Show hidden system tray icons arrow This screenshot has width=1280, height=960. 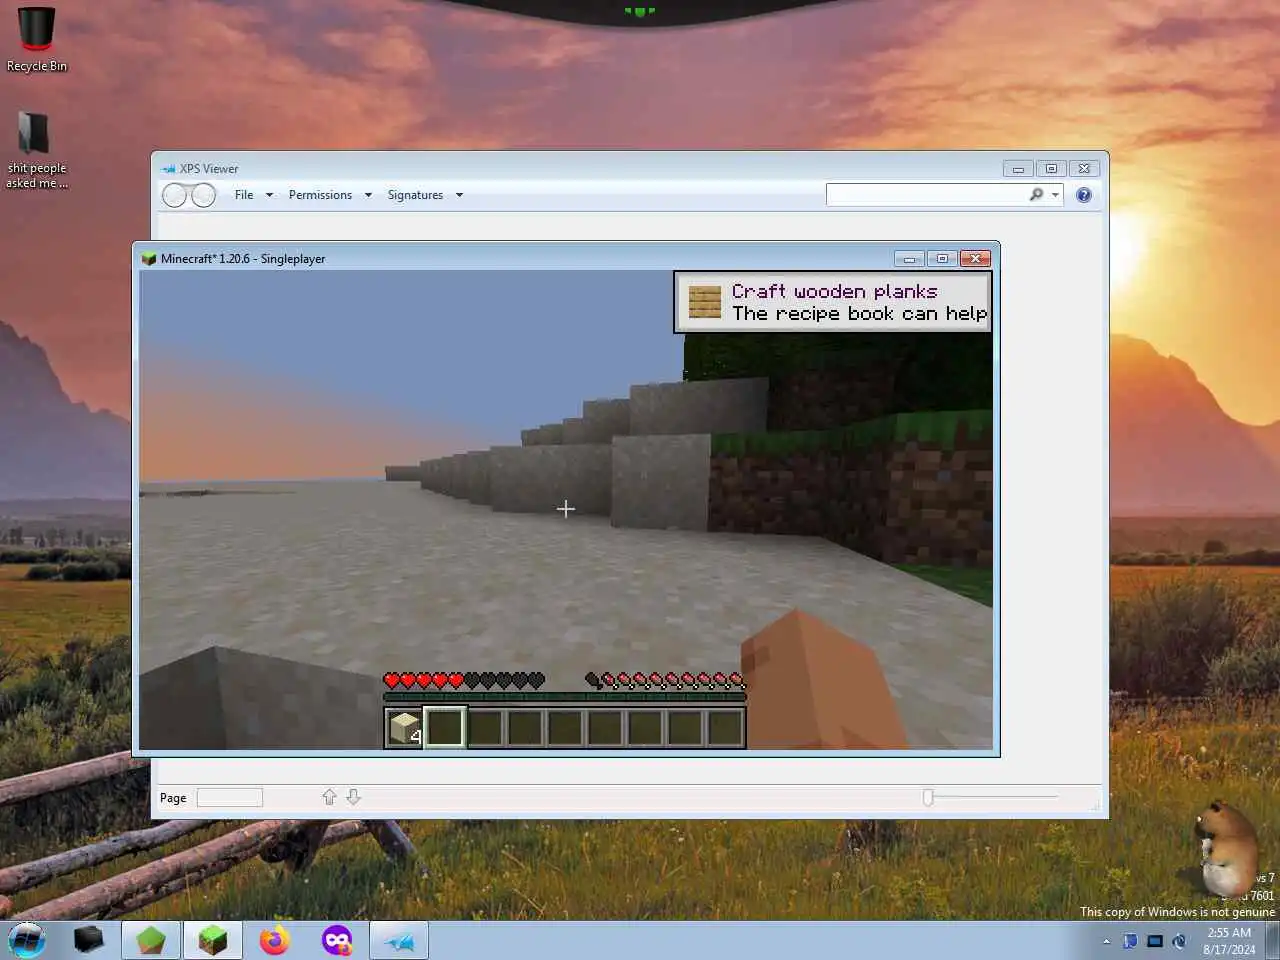pyautogui.click(x=1106, y=941)
